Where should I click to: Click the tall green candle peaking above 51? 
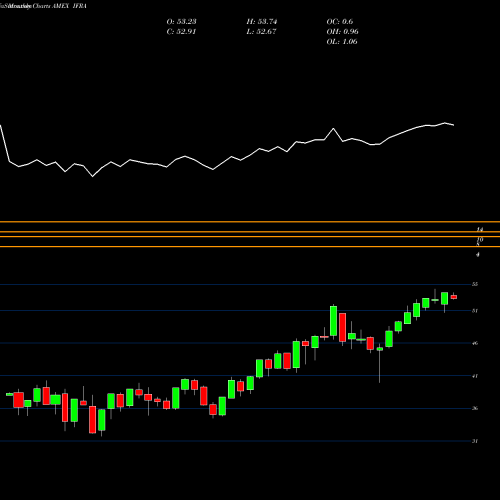click(x=333, y=321)
